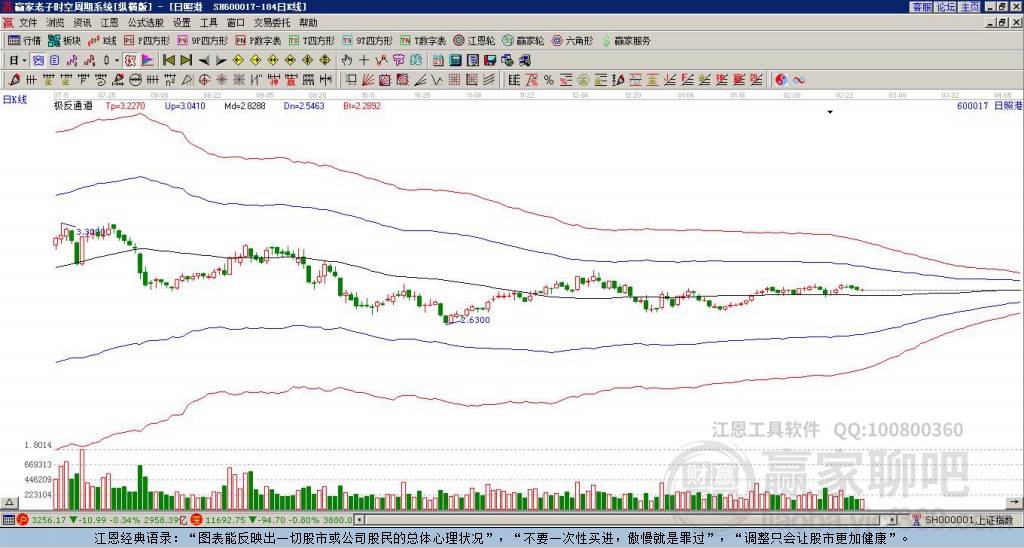
Task: Switch to K线 chart view
Action: (x=102, y=40)
